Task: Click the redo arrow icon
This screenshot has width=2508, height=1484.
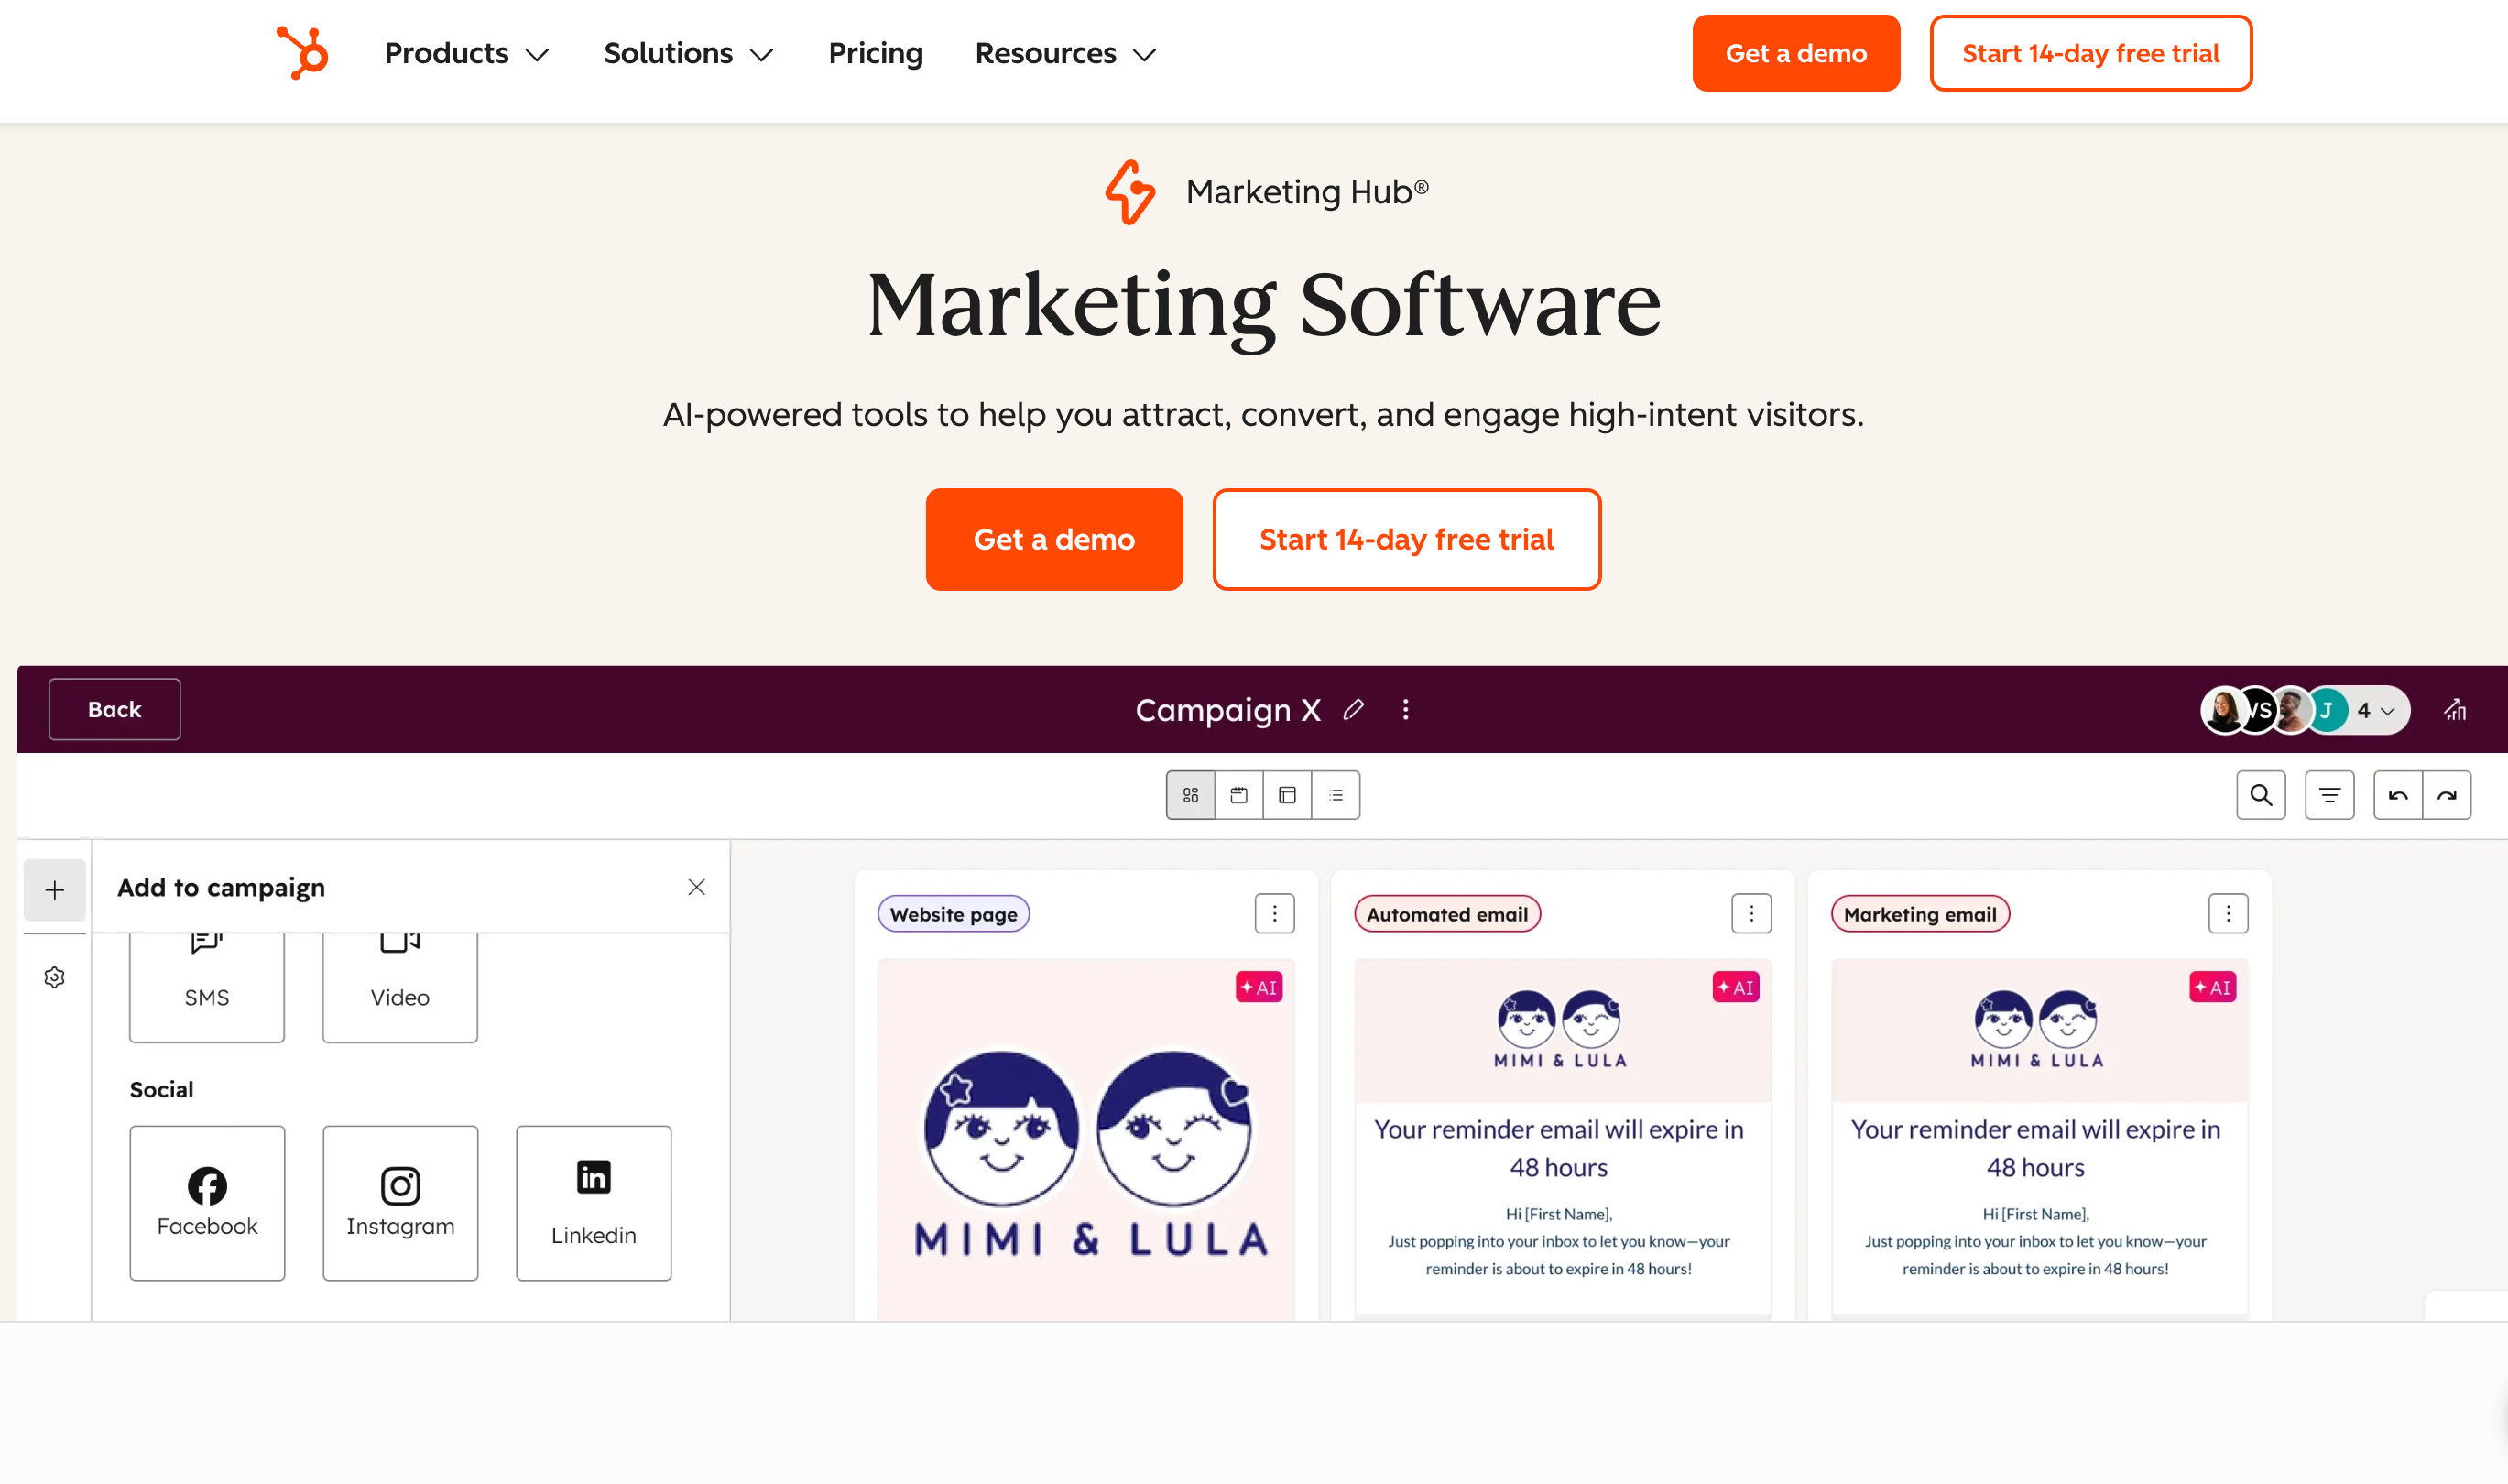Action: 2447,795
